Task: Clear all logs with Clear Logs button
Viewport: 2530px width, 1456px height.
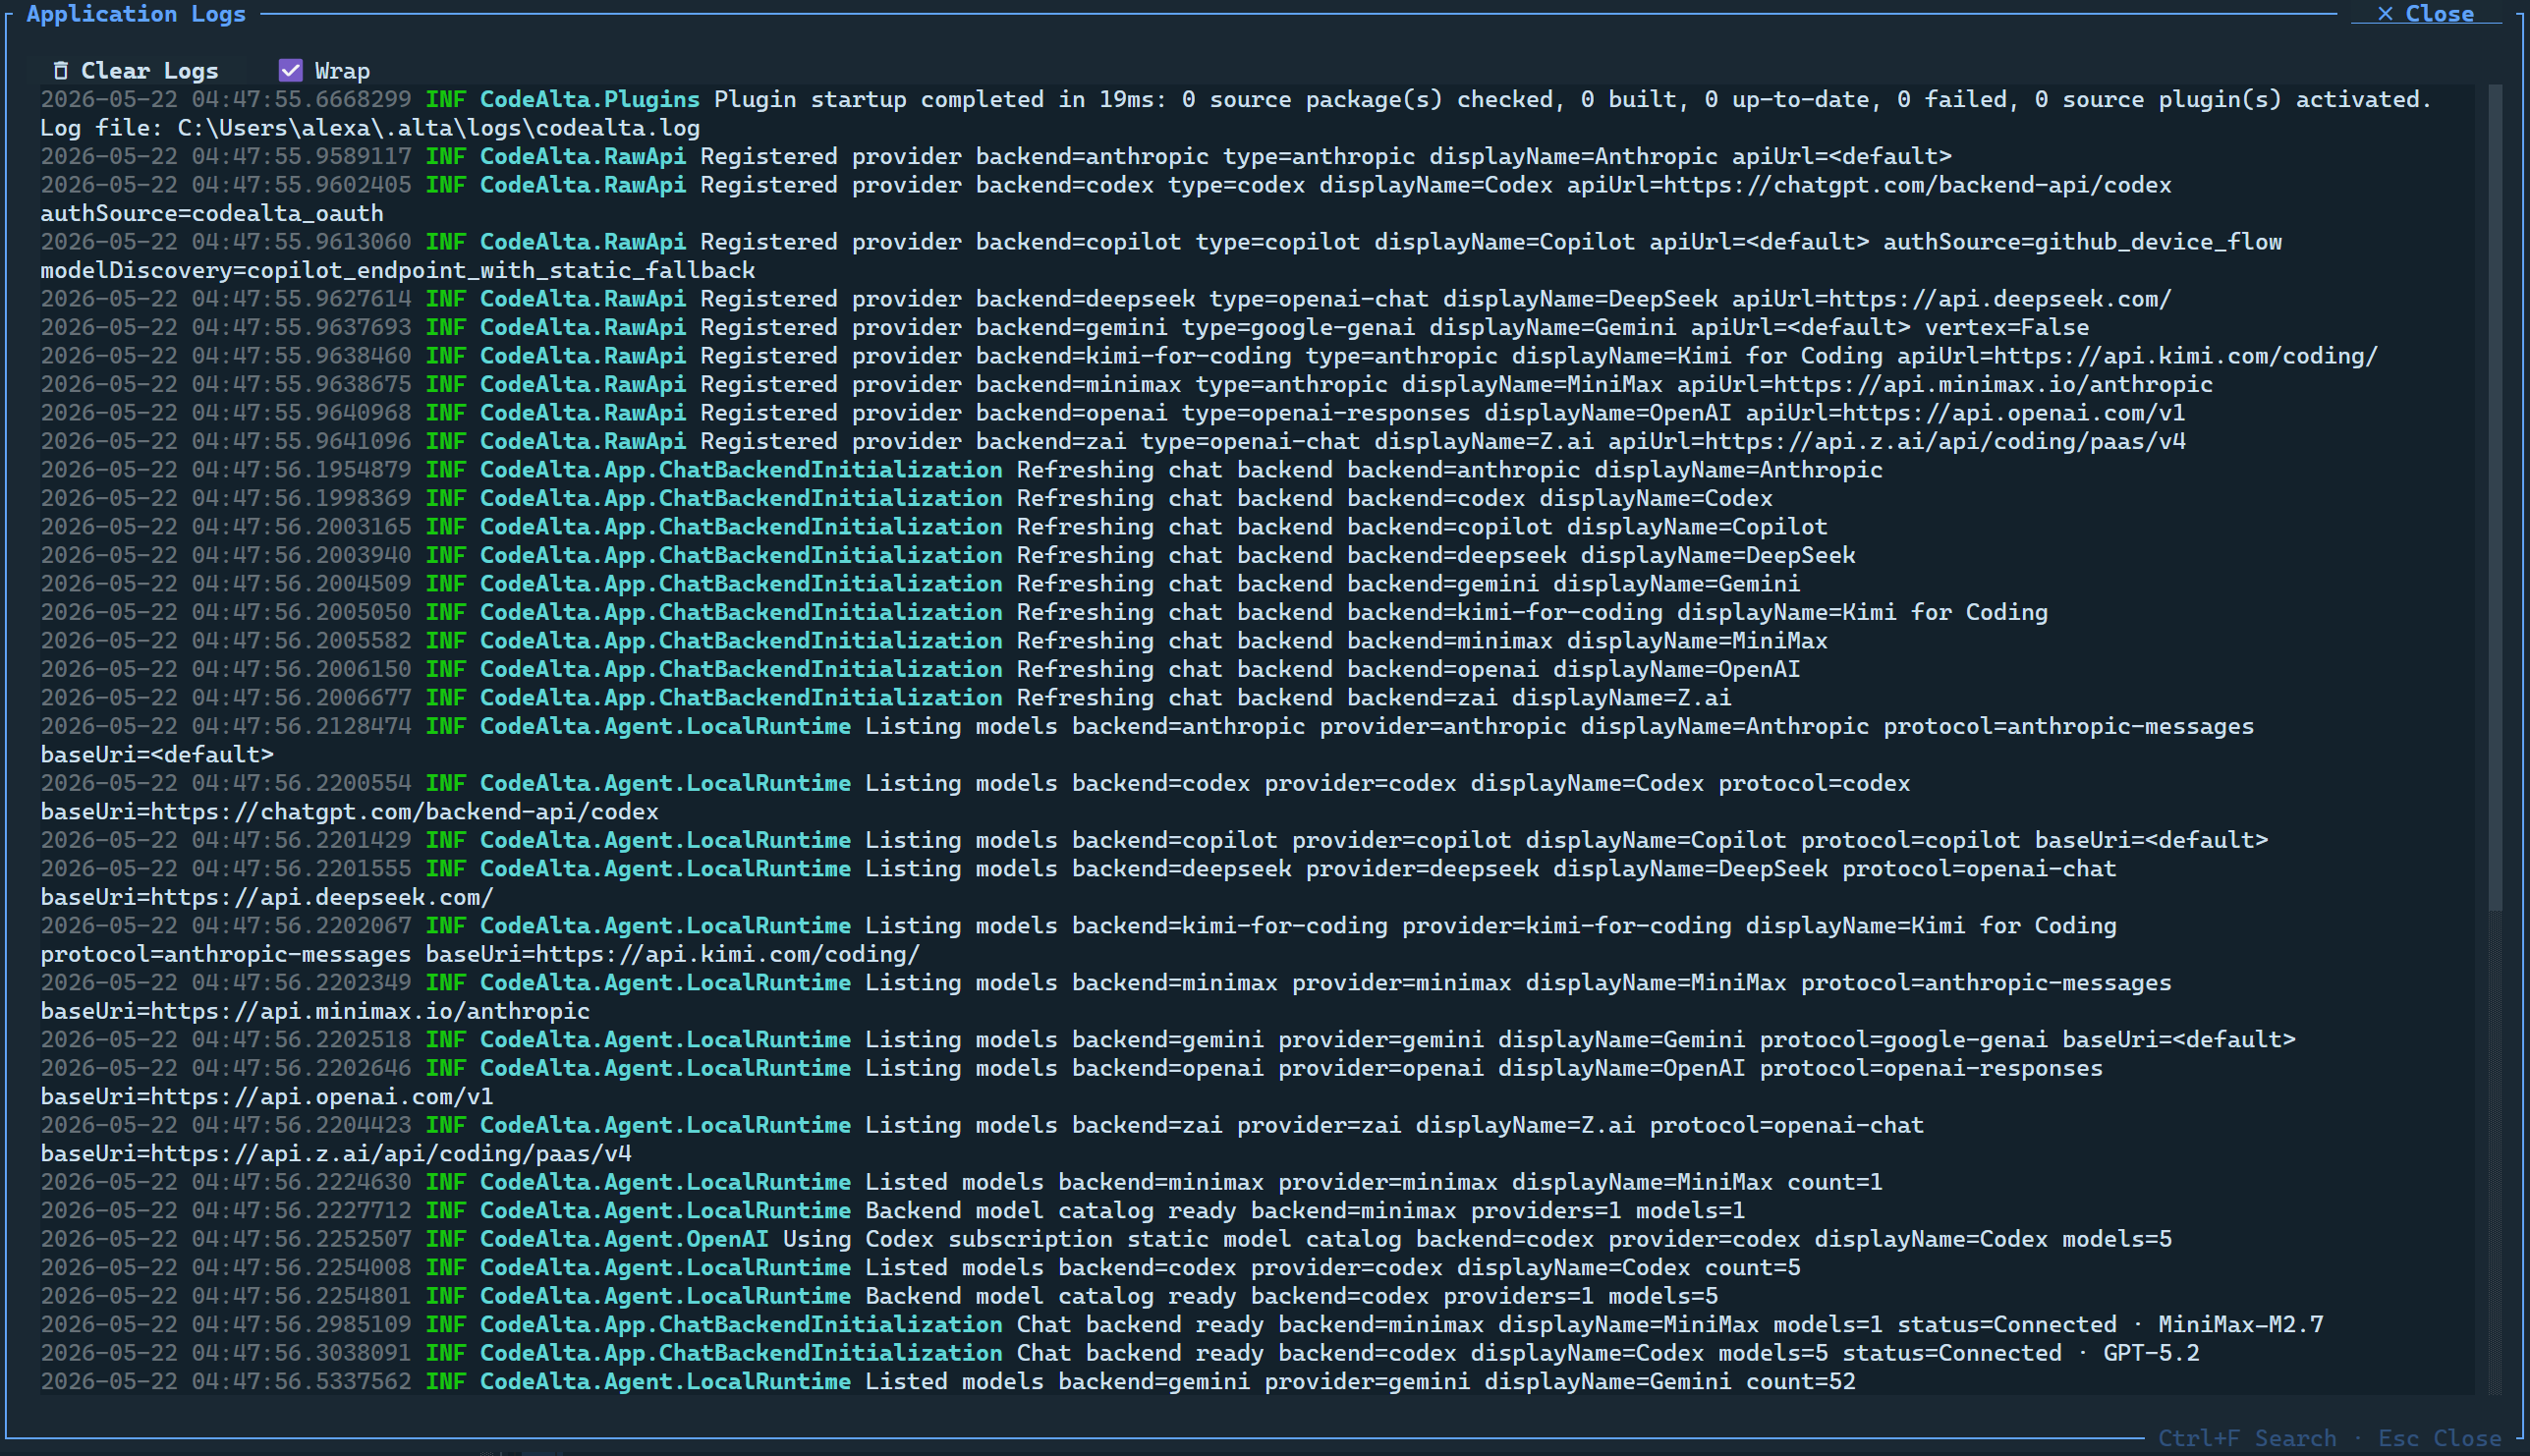Action: click(135, 71)
